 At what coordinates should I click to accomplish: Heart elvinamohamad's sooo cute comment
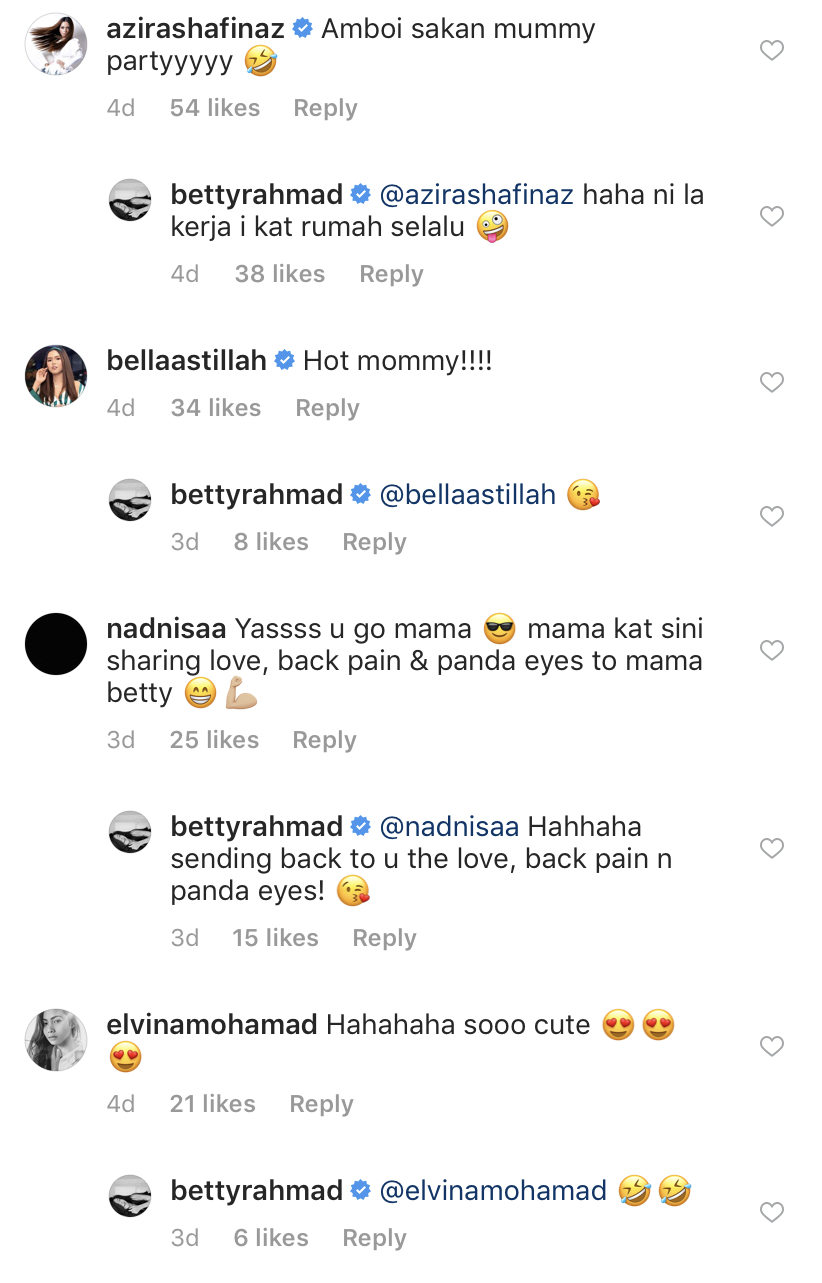point(771,1046)
